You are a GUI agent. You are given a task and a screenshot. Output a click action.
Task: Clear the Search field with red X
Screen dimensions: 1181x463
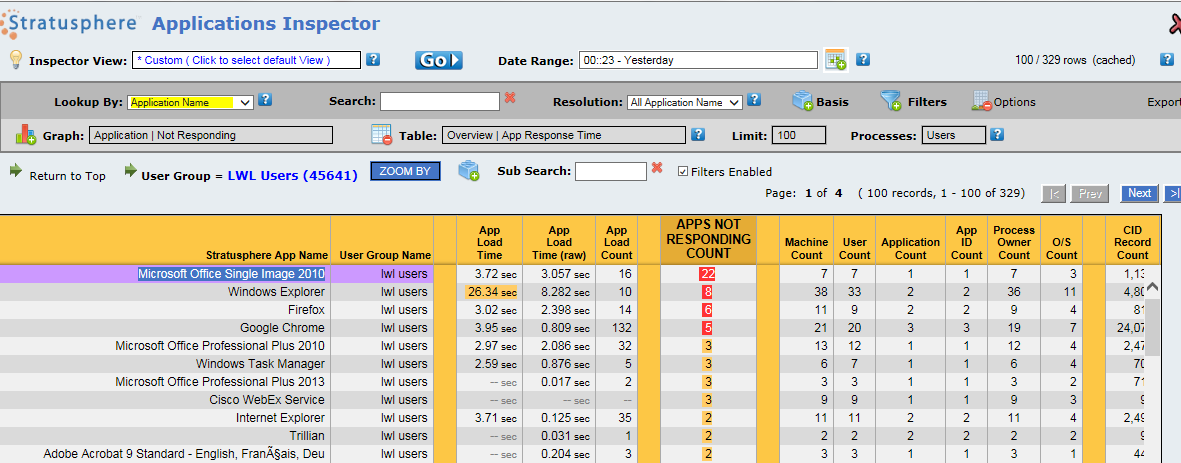tap(510, 98)
